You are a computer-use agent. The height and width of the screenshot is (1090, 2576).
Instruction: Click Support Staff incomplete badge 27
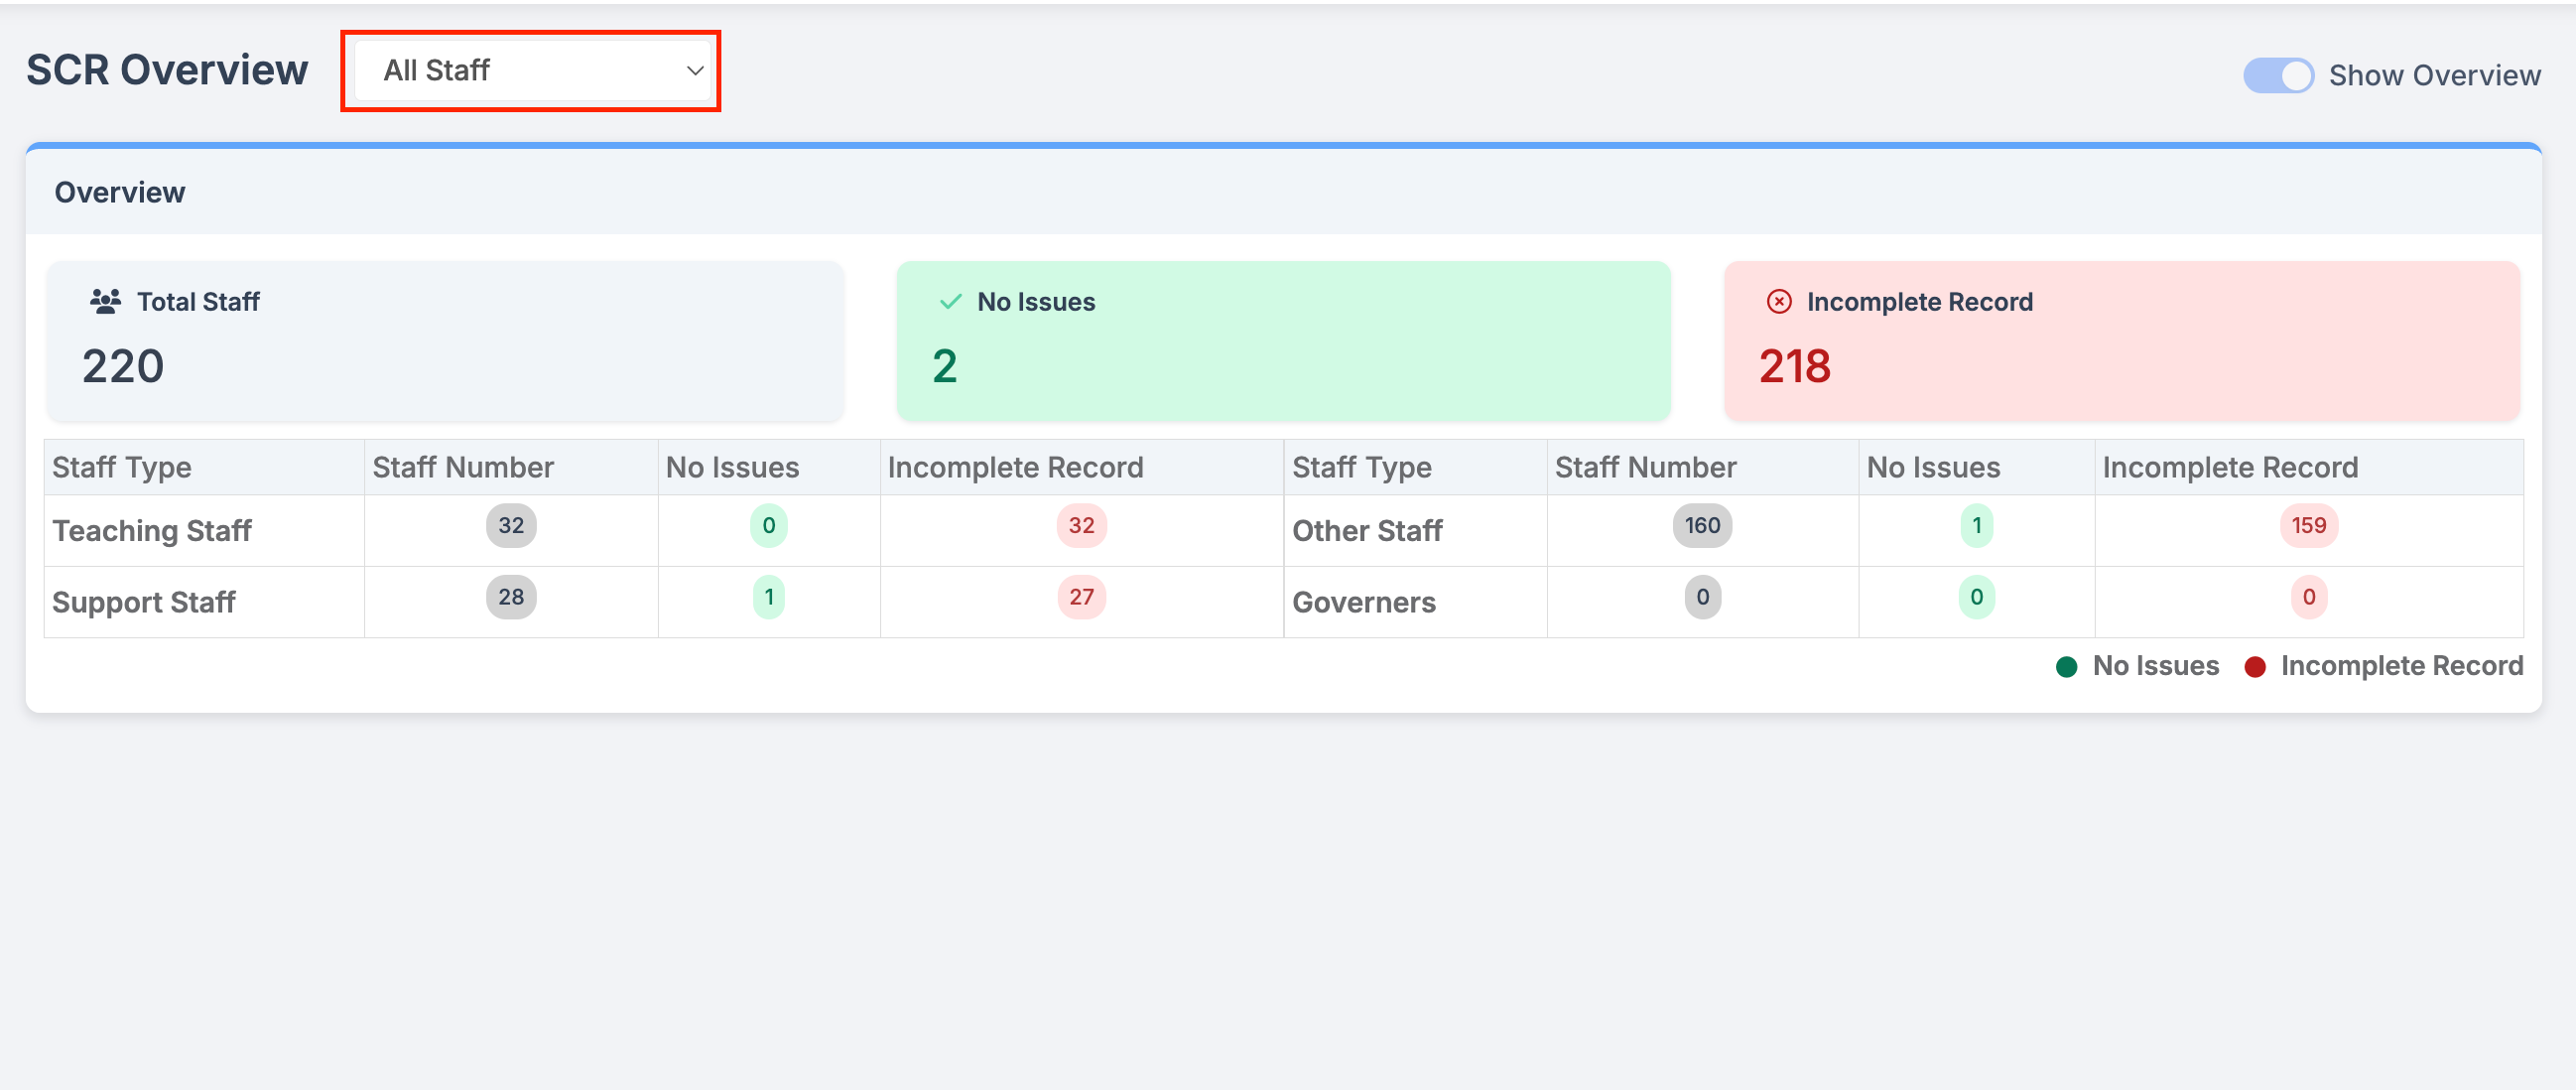1080,597
